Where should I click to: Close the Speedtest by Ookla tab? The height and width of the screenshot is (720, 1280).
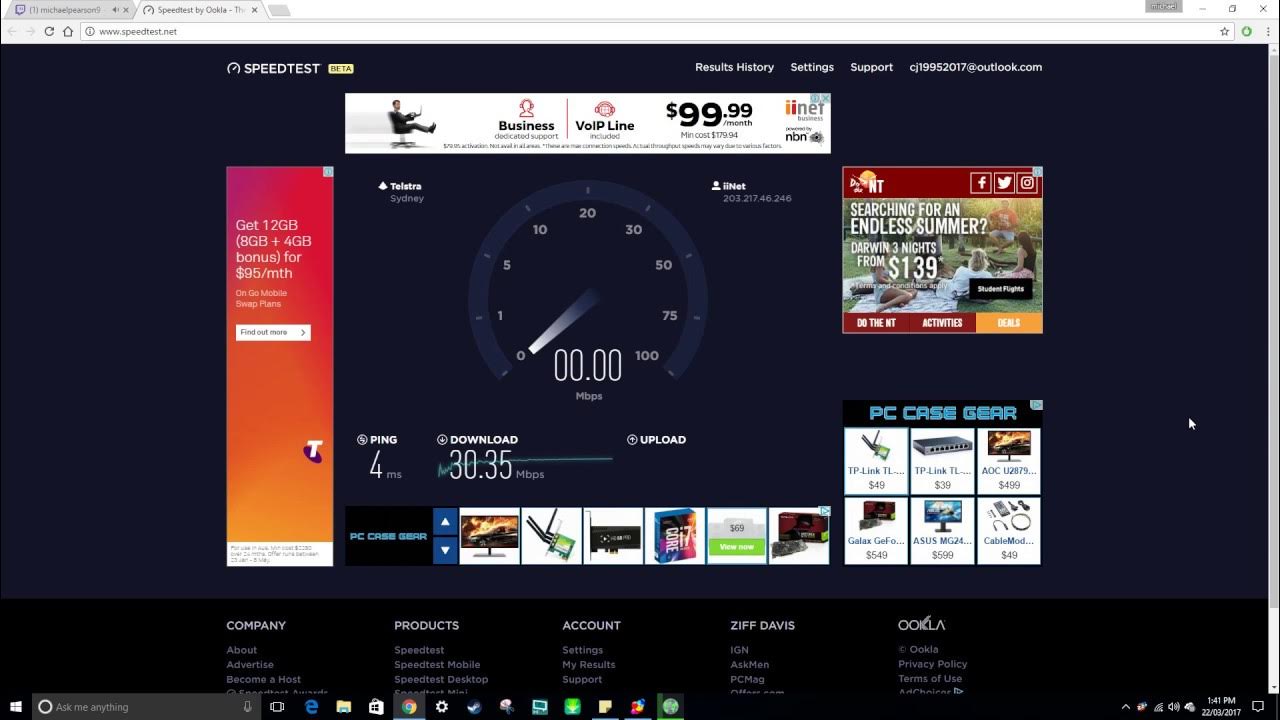click(x=256, y=10)
